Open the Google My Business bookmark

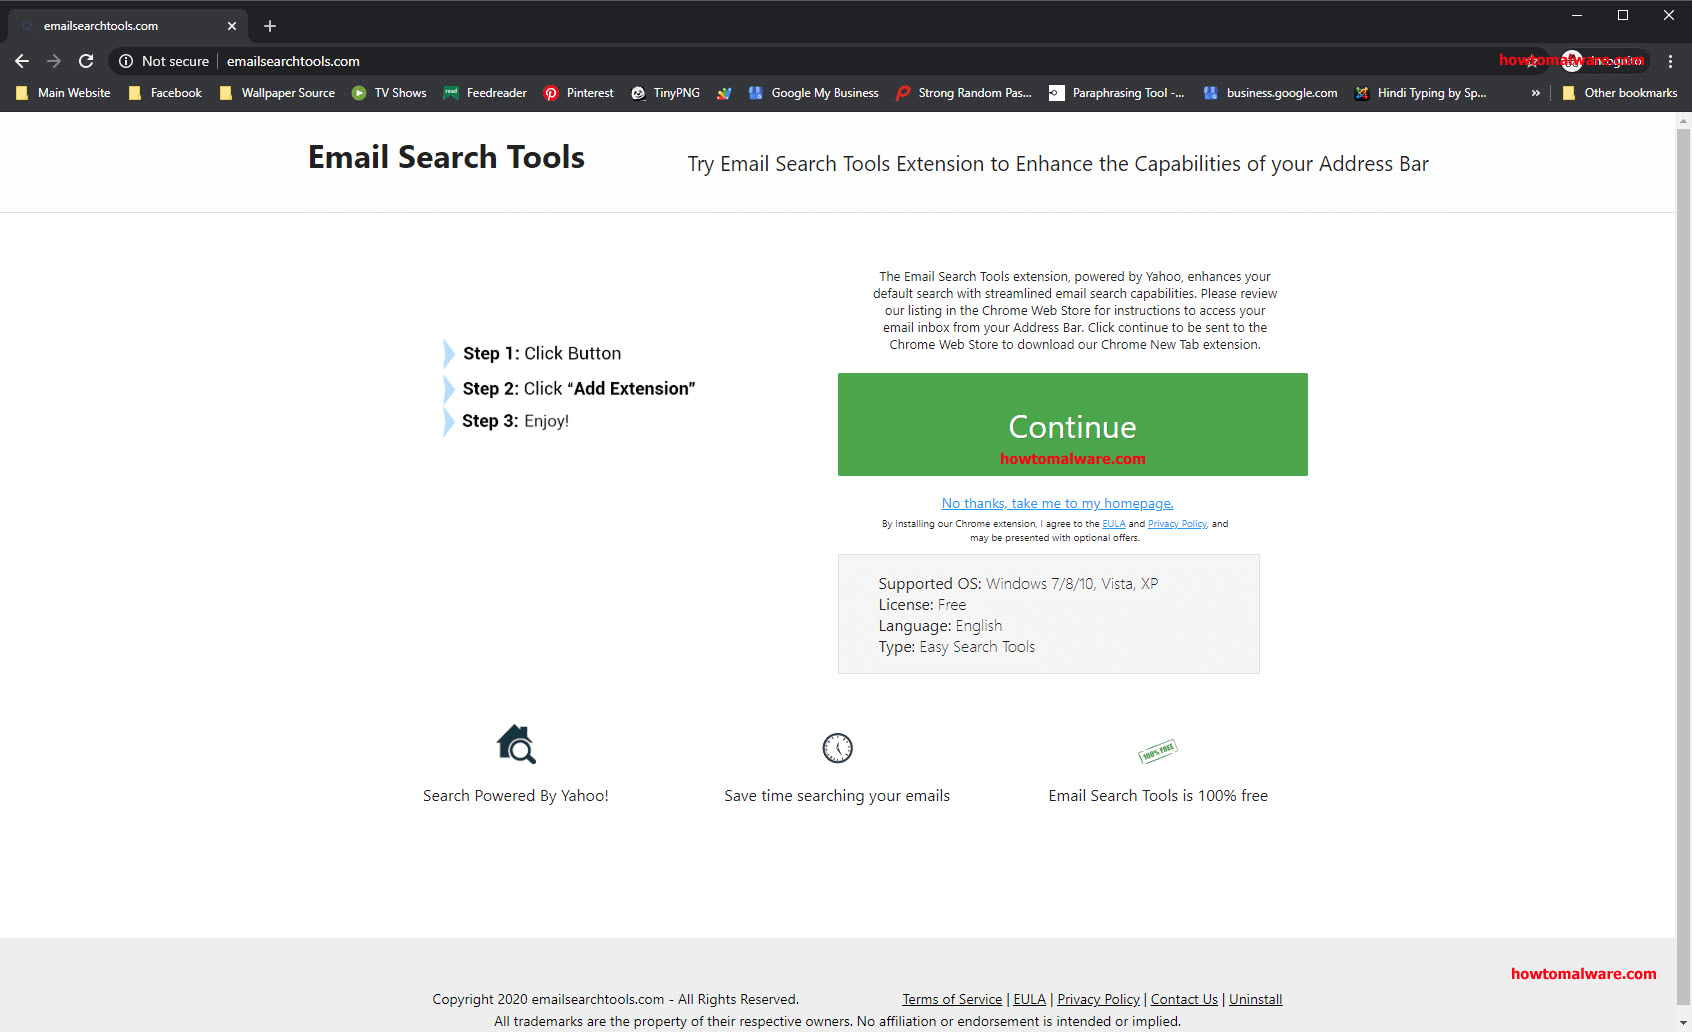(x=814, y=93)
